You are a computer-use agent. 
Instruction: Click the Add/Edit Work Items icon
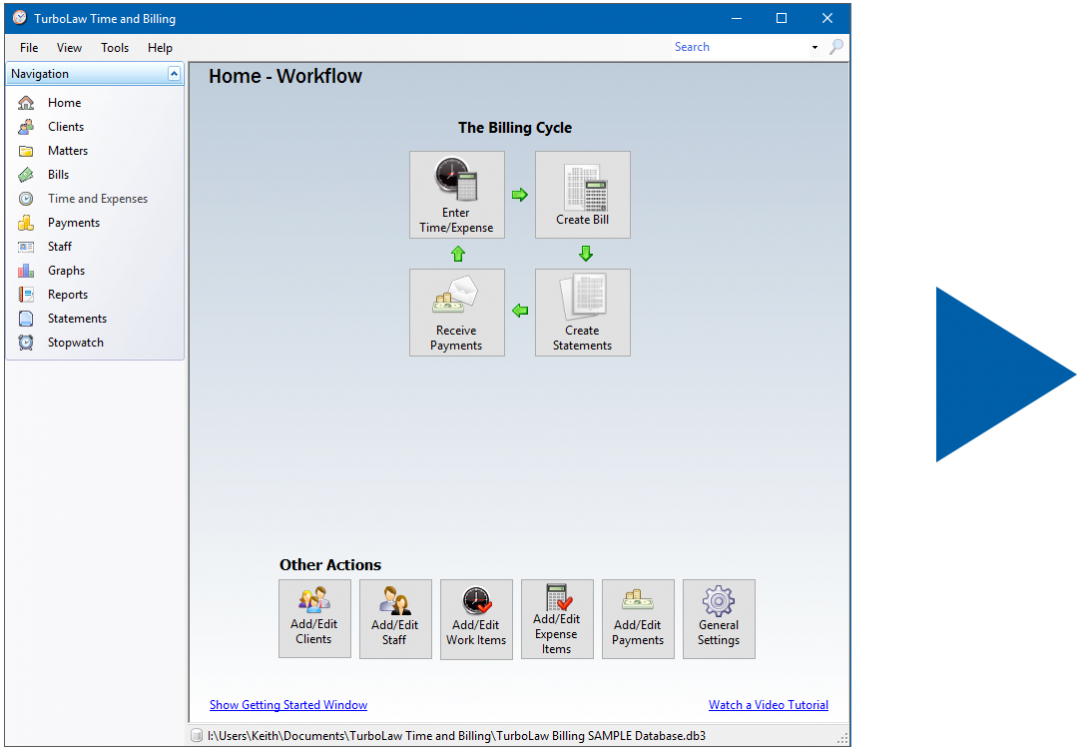click(476, 619)
